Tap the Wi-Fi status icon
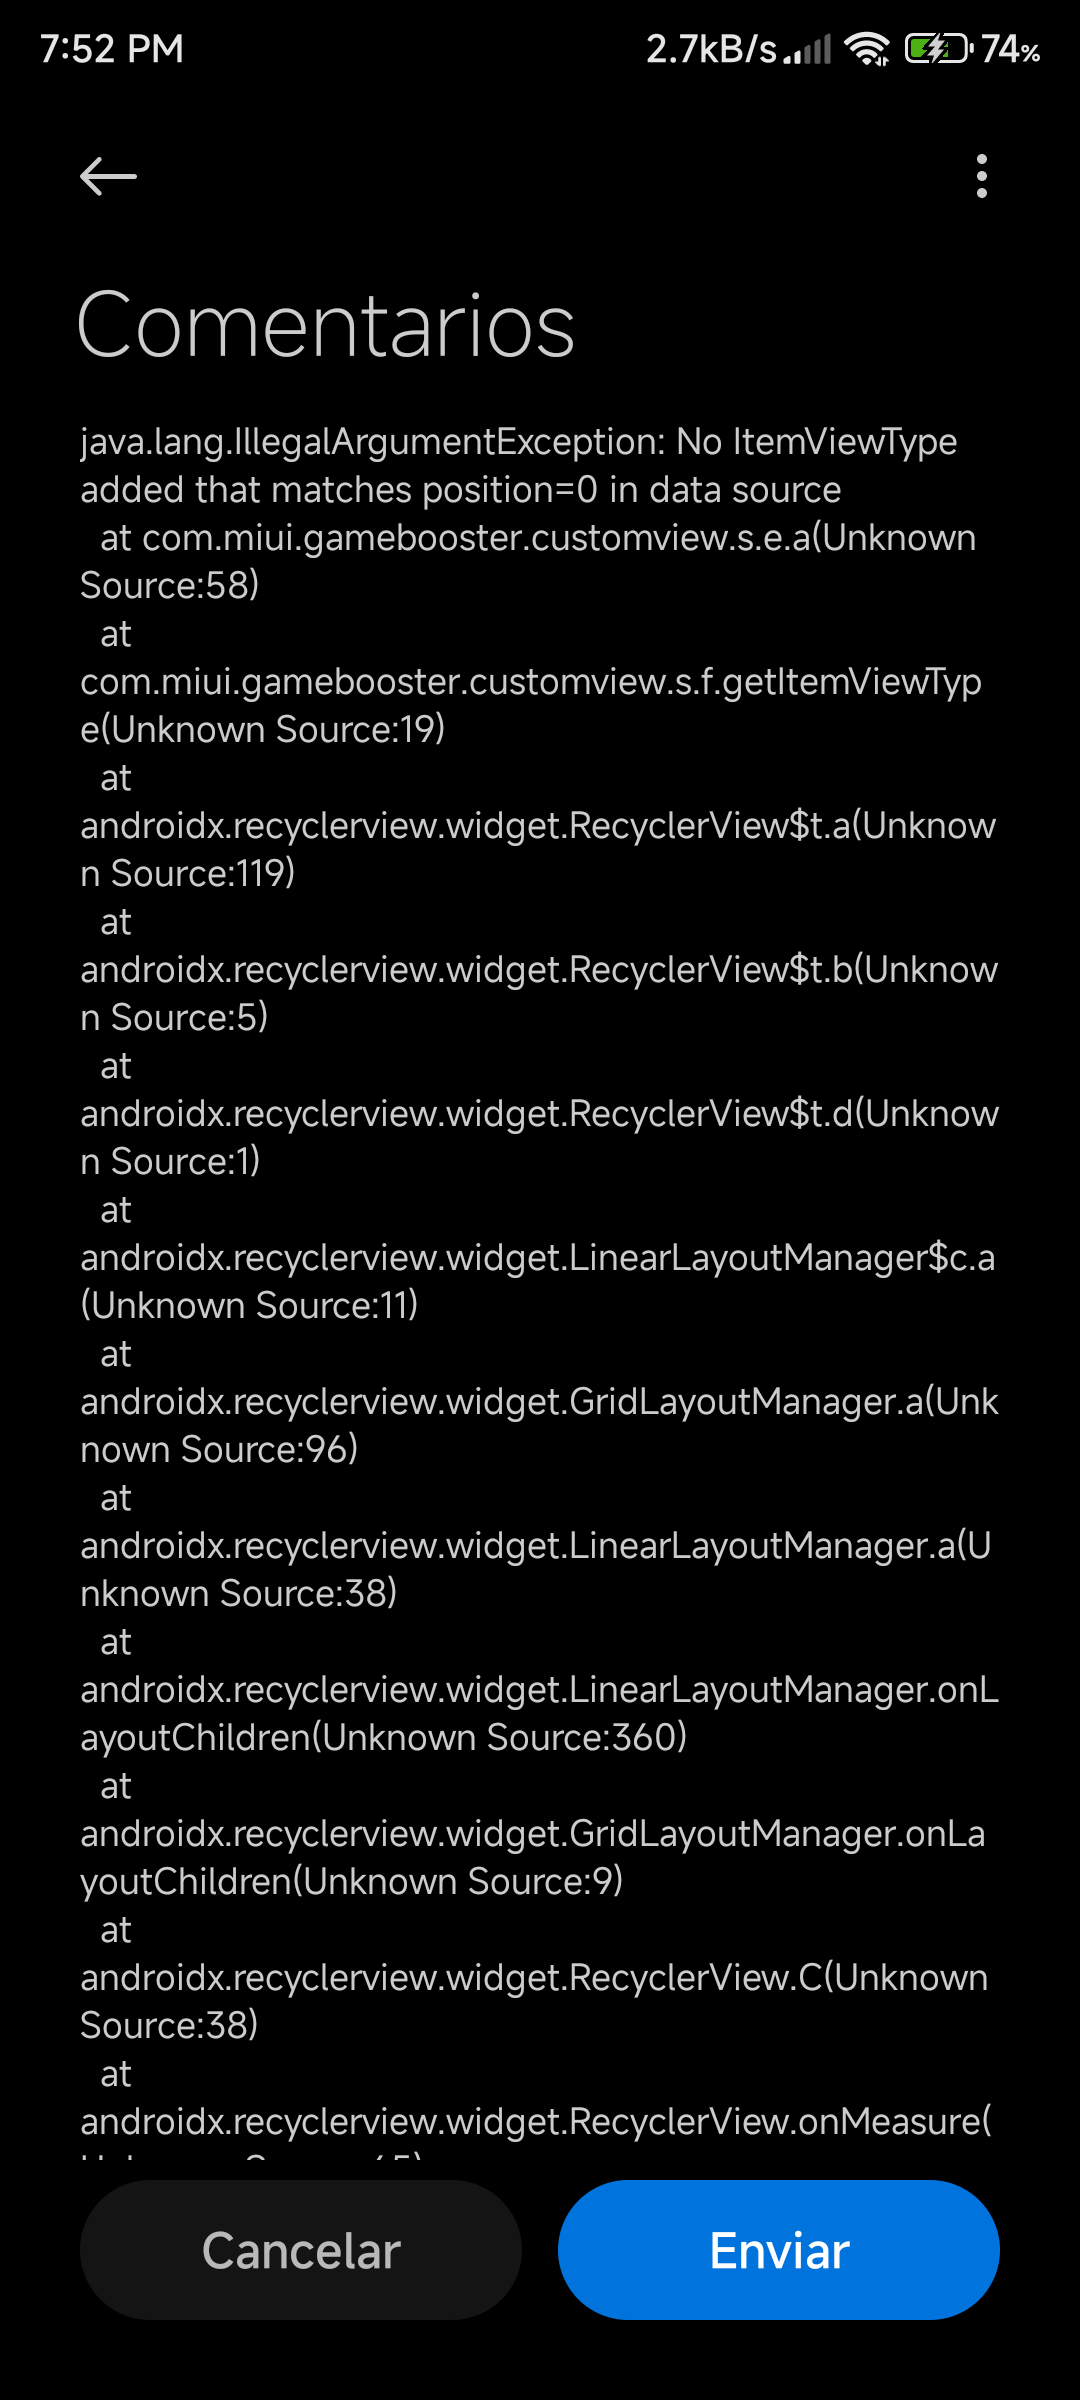The image size is (1080, 2400). coord(866,48)
